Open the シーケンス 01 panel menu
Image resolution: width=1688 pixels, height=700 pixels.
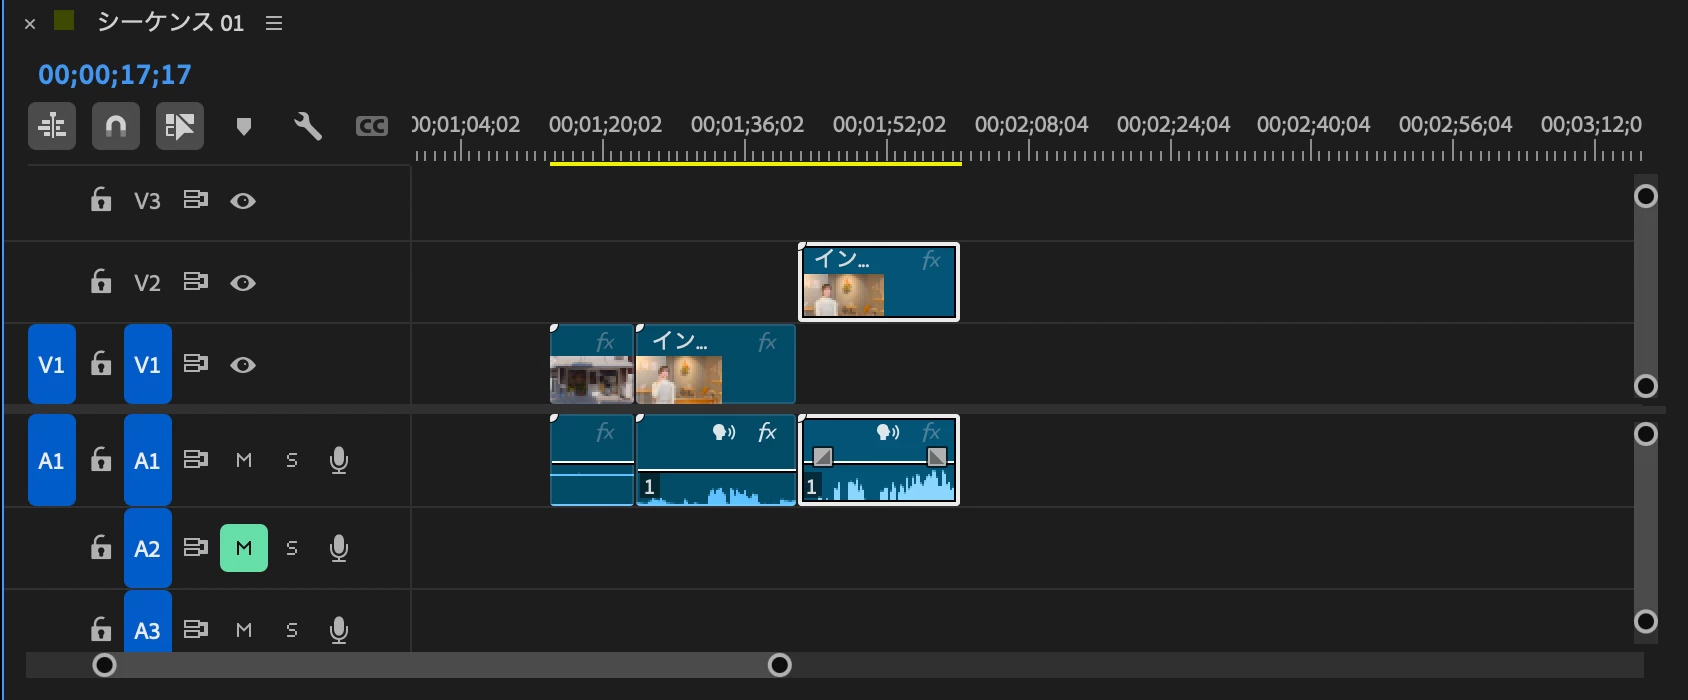274,23
